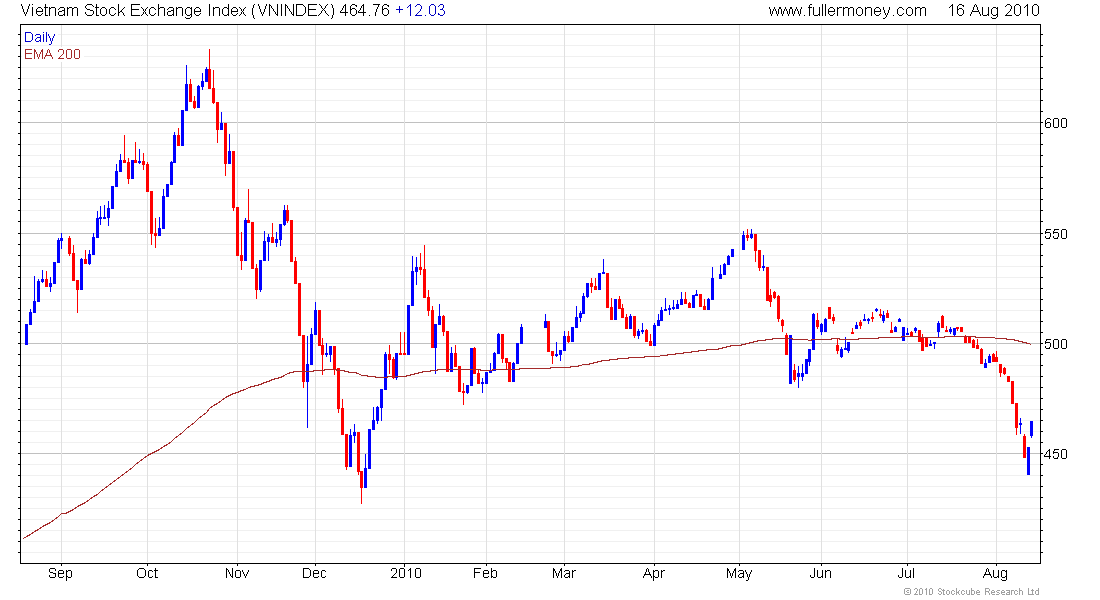The width and height of the screenshot is (1100, 600).
Task: Click the 600 price axis label
Action: (1056, 123)
